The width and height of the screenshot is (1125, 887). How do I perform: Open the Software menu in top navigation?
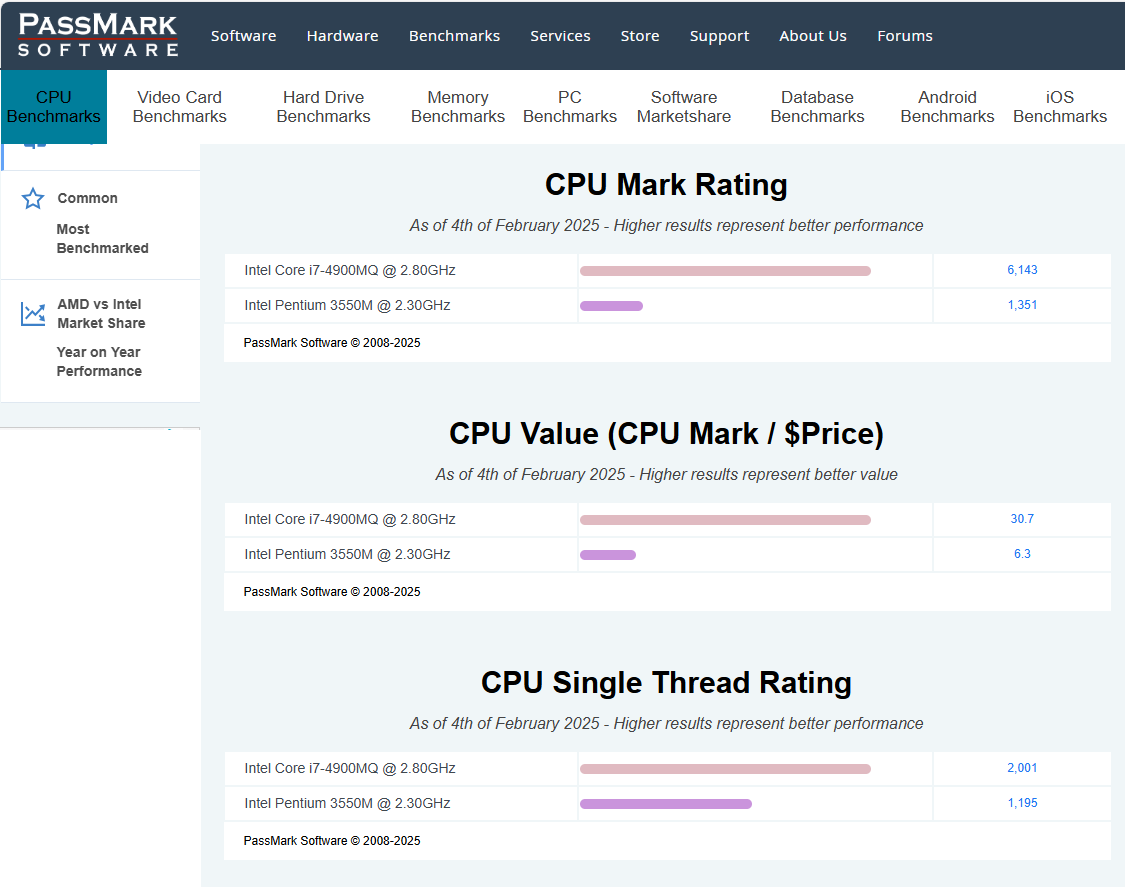(x=243, y=36)
